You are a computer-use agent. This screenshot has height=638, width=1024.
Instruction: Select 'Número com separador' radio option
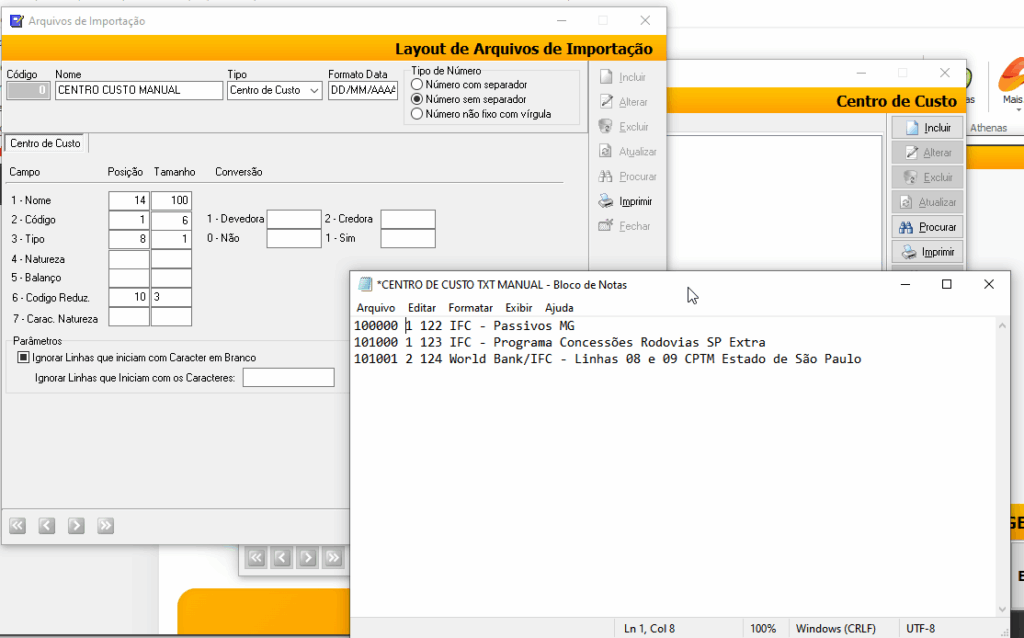417,85
